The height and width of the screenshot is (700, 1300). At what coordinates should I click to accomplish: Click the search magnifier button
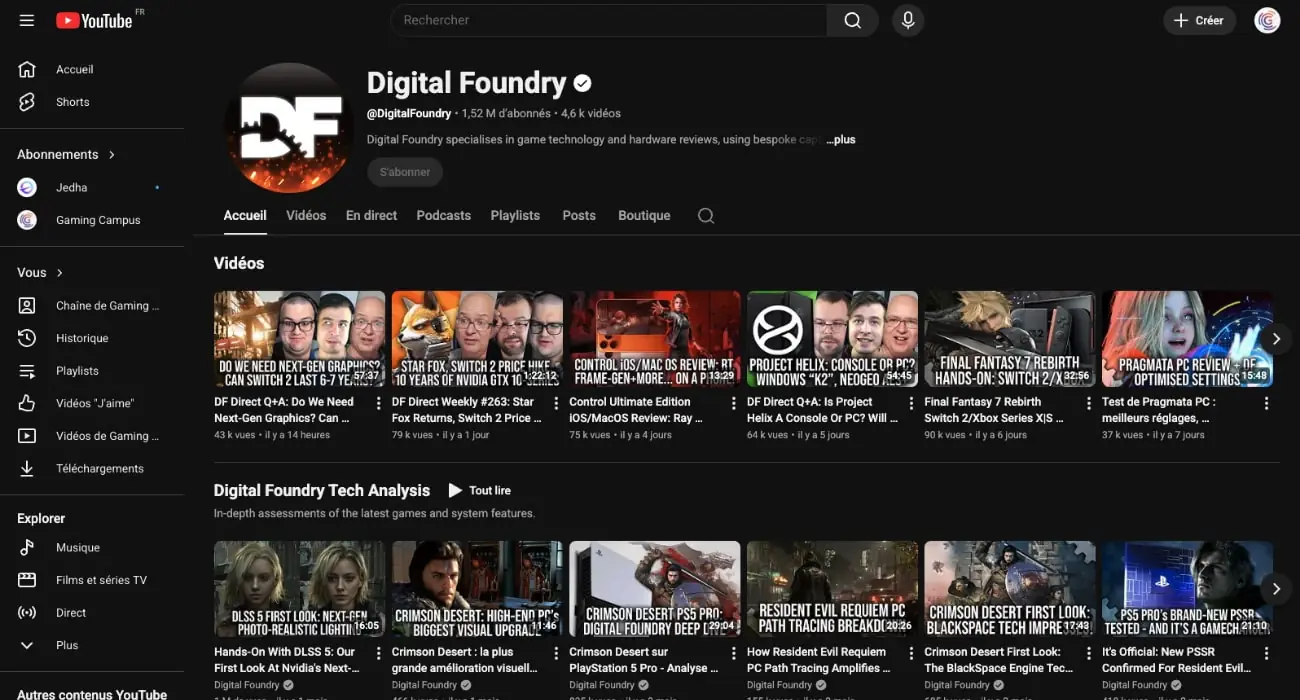pos(852,20)
